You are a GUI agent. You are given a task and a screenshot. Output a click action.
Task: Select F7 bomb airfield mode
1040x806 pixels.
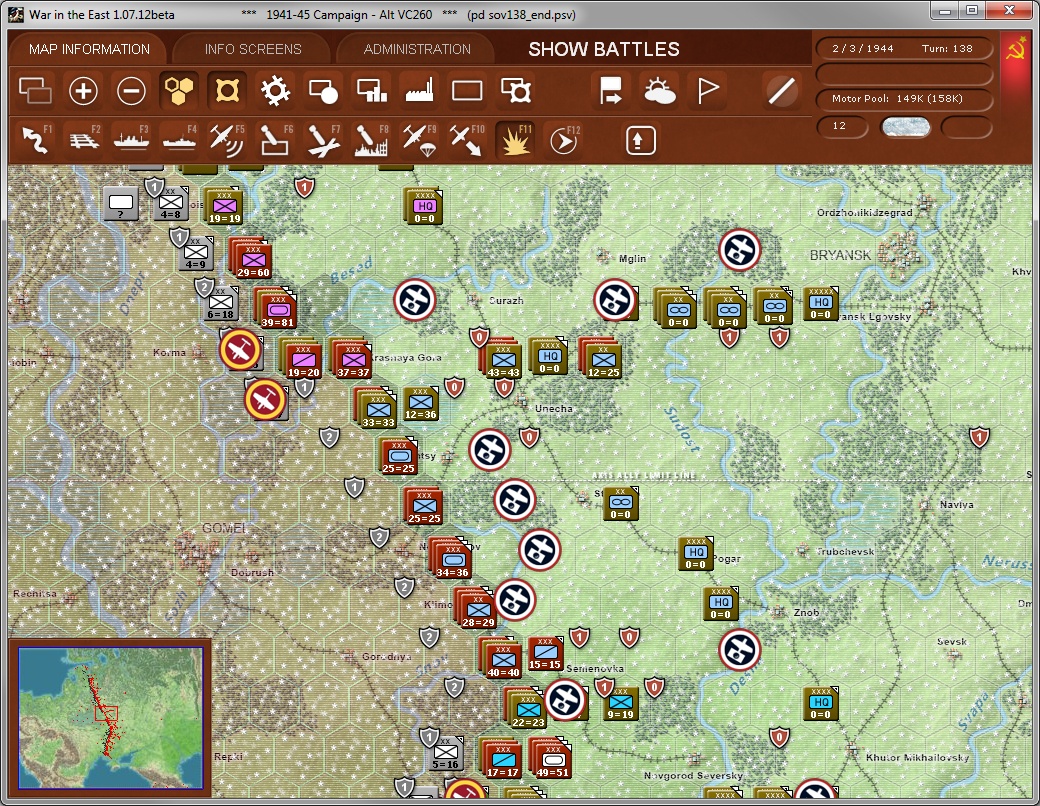click(324, 140)
